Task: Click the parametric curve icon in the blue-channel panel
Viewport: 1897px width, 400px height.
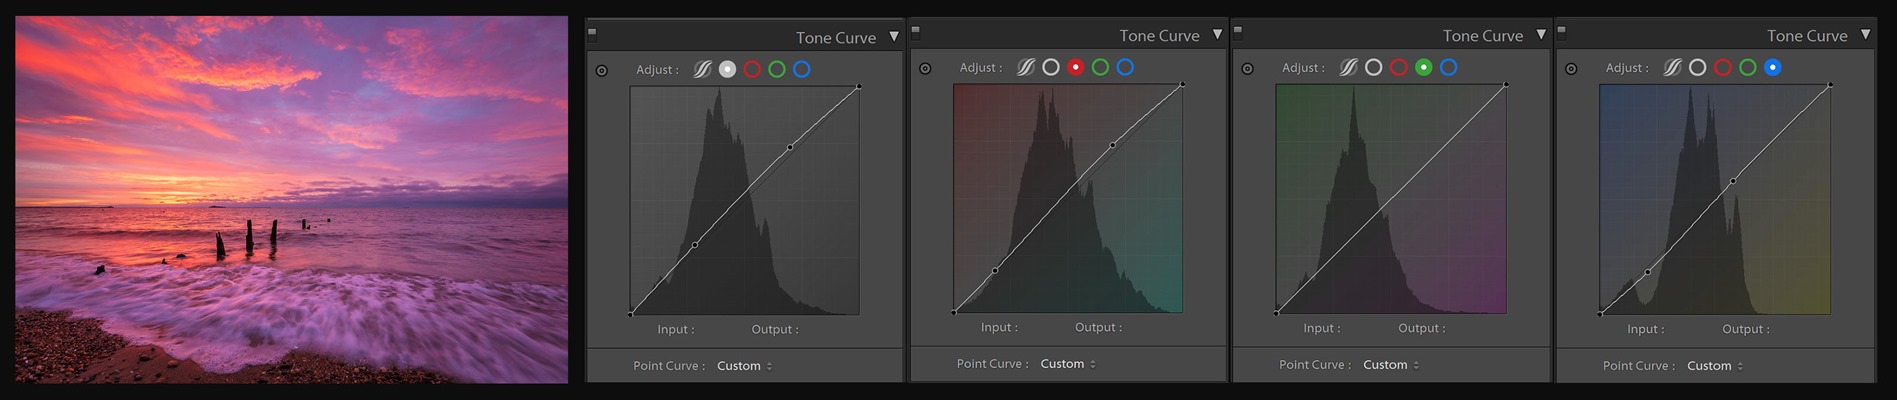Action: (1672, 67)
